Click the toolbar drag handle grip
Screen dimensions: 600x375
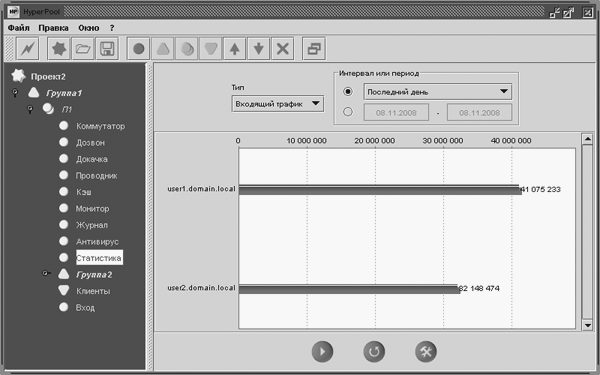coord(10,49)
